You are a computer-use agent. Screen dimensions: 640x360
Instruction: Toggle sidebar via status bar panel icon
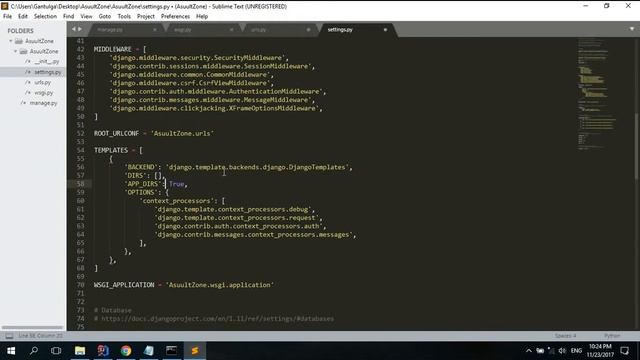tap(9, 336)
